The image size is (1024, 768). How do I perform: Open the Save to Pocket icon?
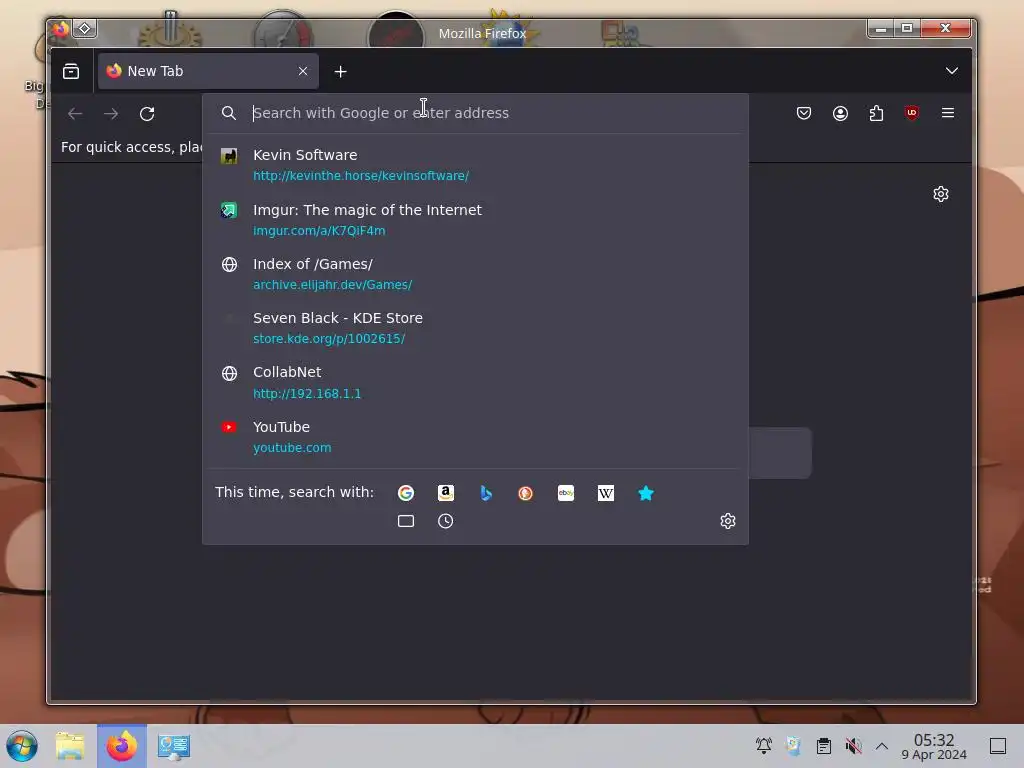tap(804, 113)
